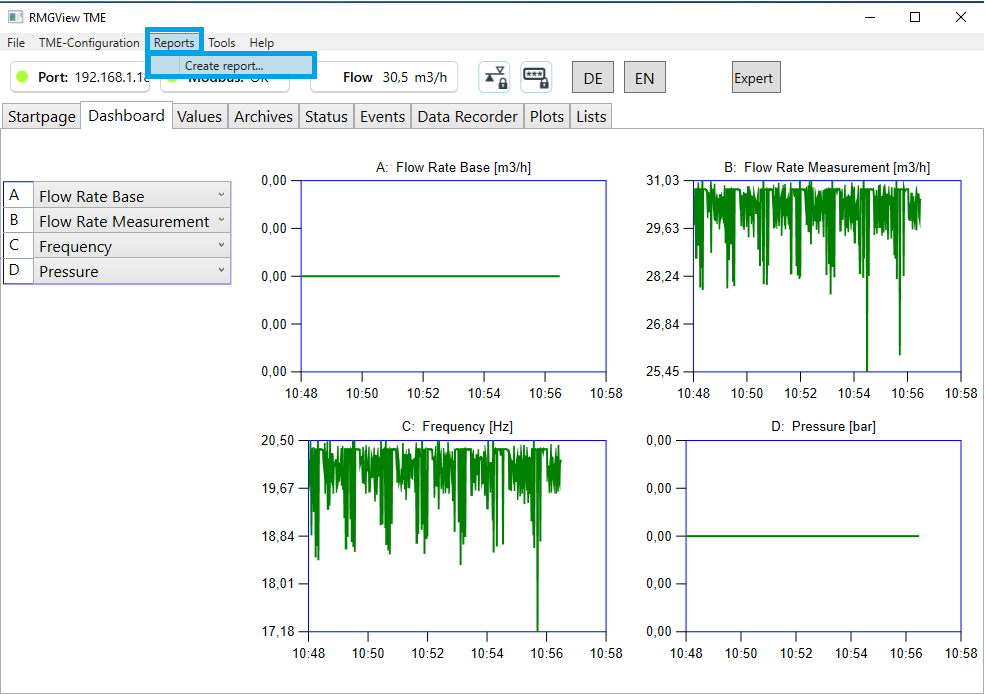Click the 19,67 axis value on chart C

point(278,488)
